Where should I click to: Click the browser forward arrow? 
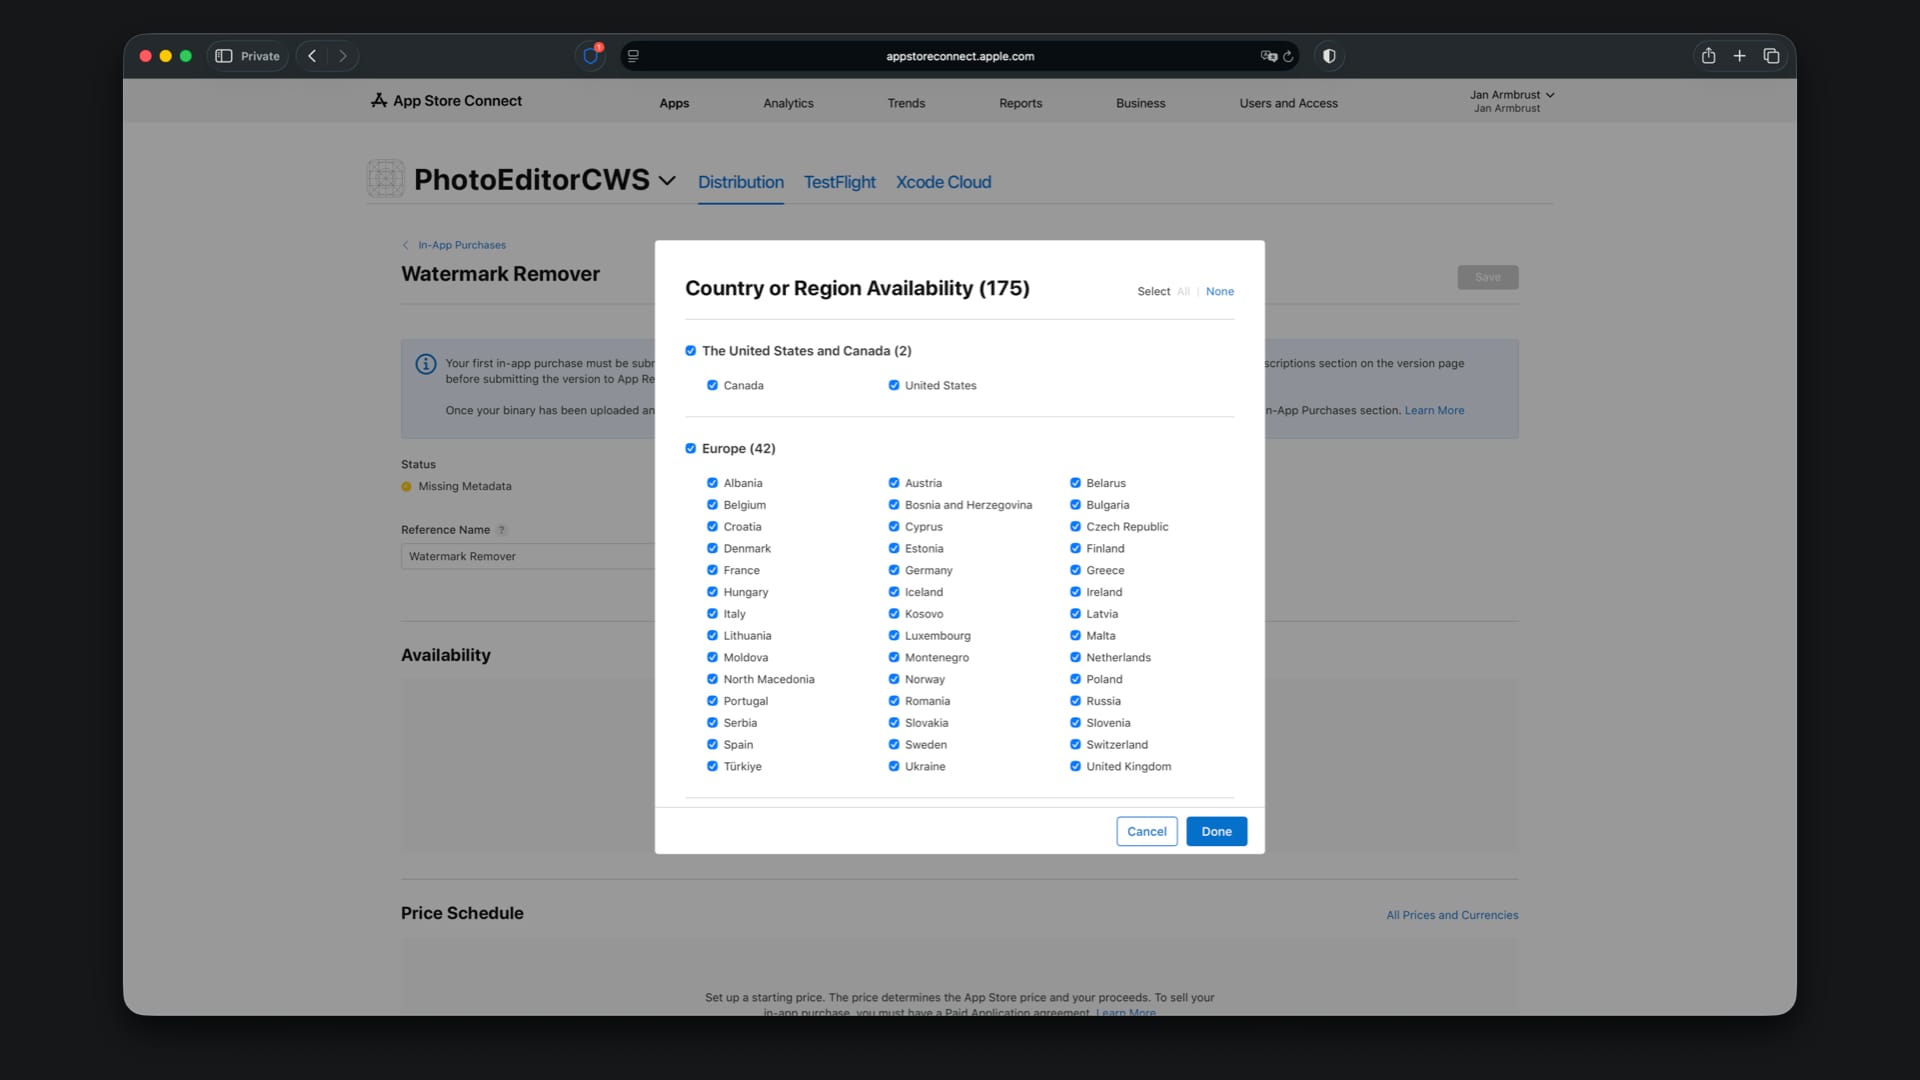coord(343,56)
